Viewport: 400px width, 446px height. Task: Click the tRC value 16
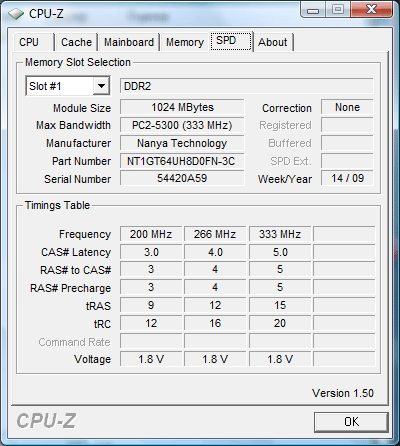tap(215, 323)
